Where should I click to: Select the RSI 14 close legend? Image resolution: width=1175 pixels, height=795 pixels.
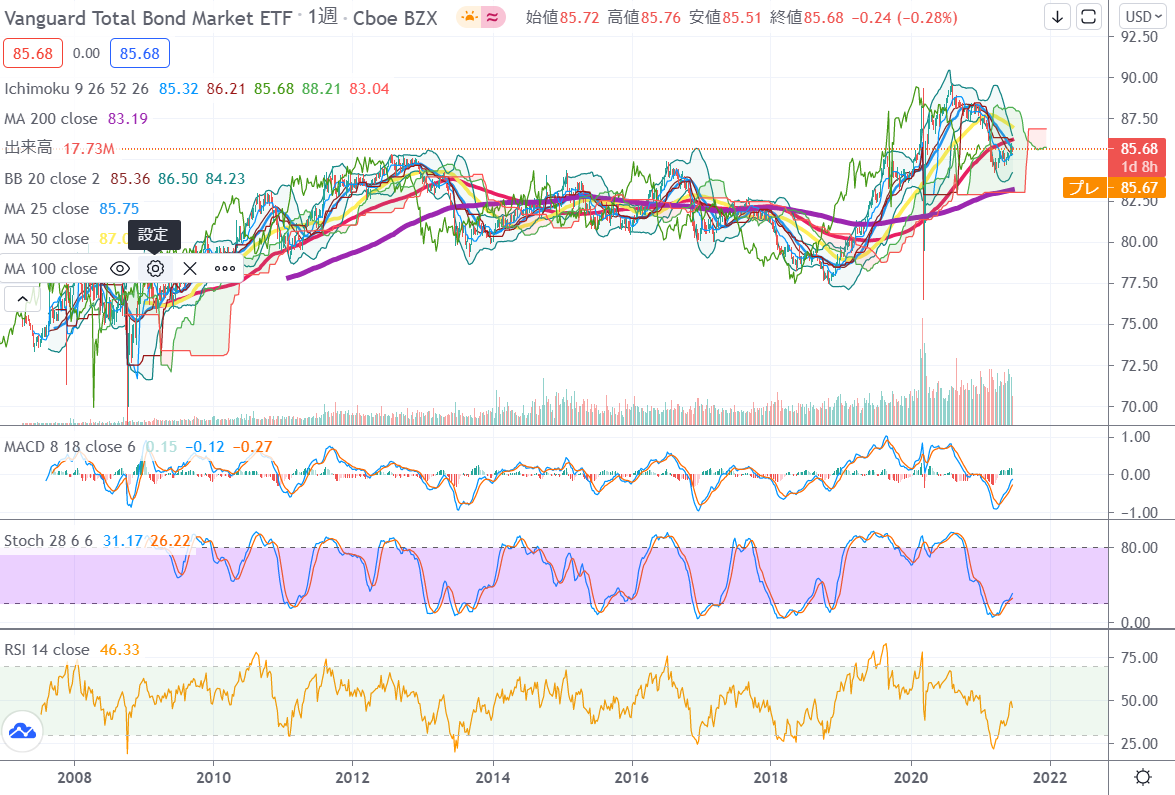pyautogui.click(x=46, y=650)
